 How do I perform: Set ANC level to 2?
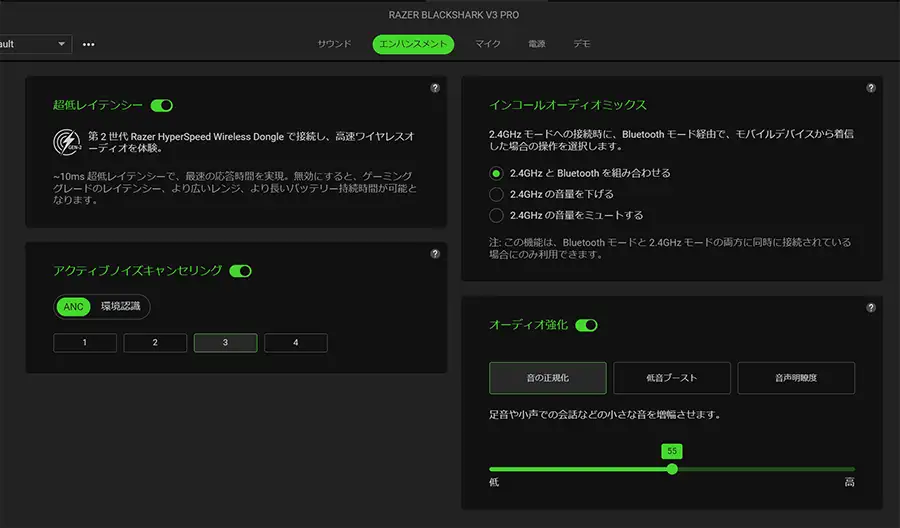(155, 343)
